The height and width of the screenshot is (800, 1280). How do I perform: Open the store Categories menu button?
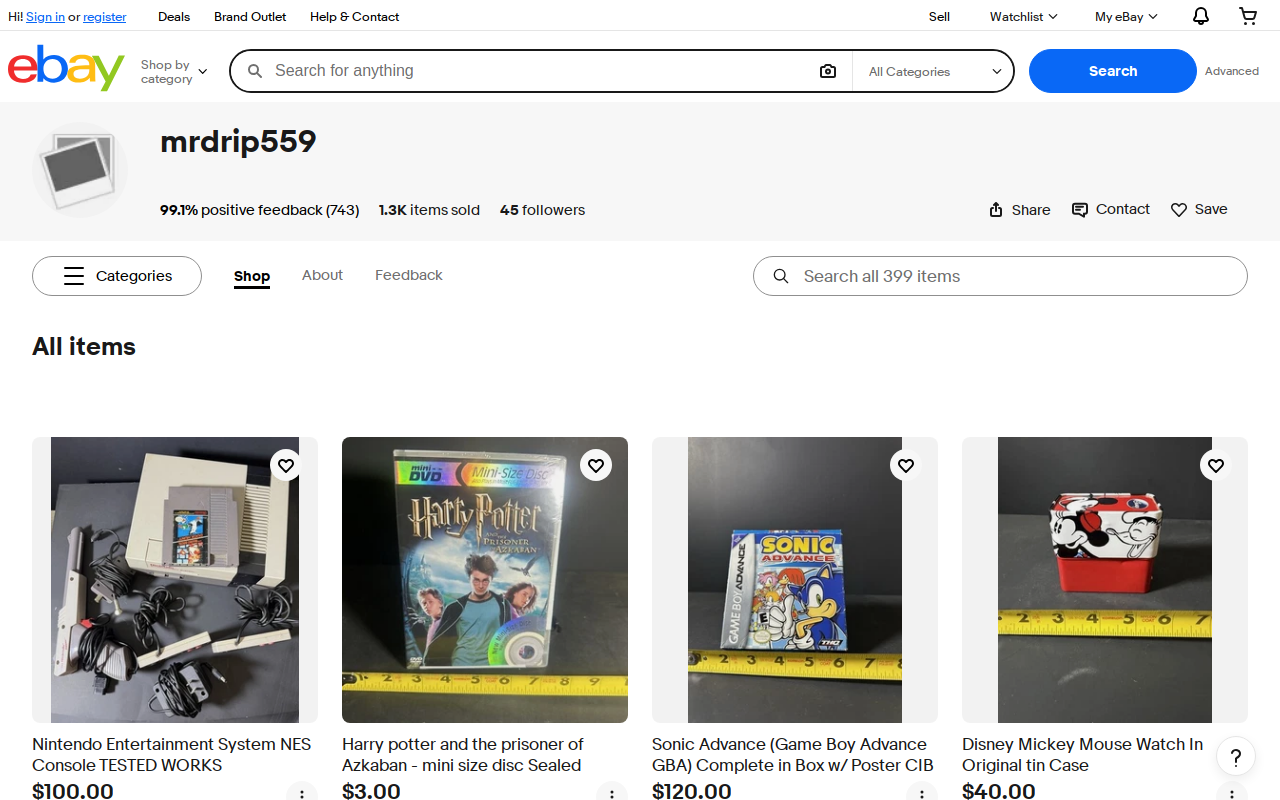tap(117, 276)
